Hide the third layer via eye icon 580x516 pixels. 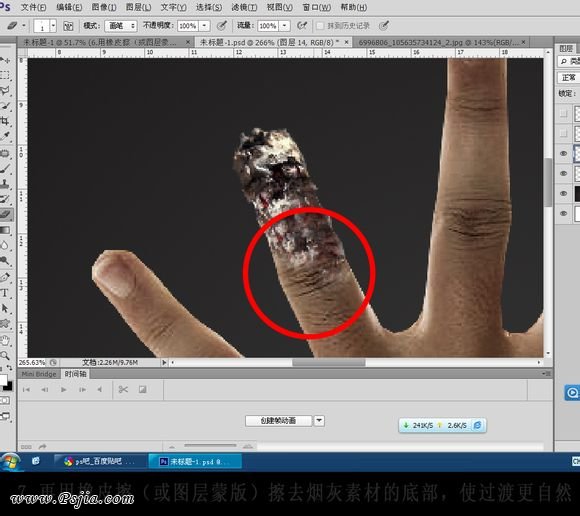[x=563, y=154]
